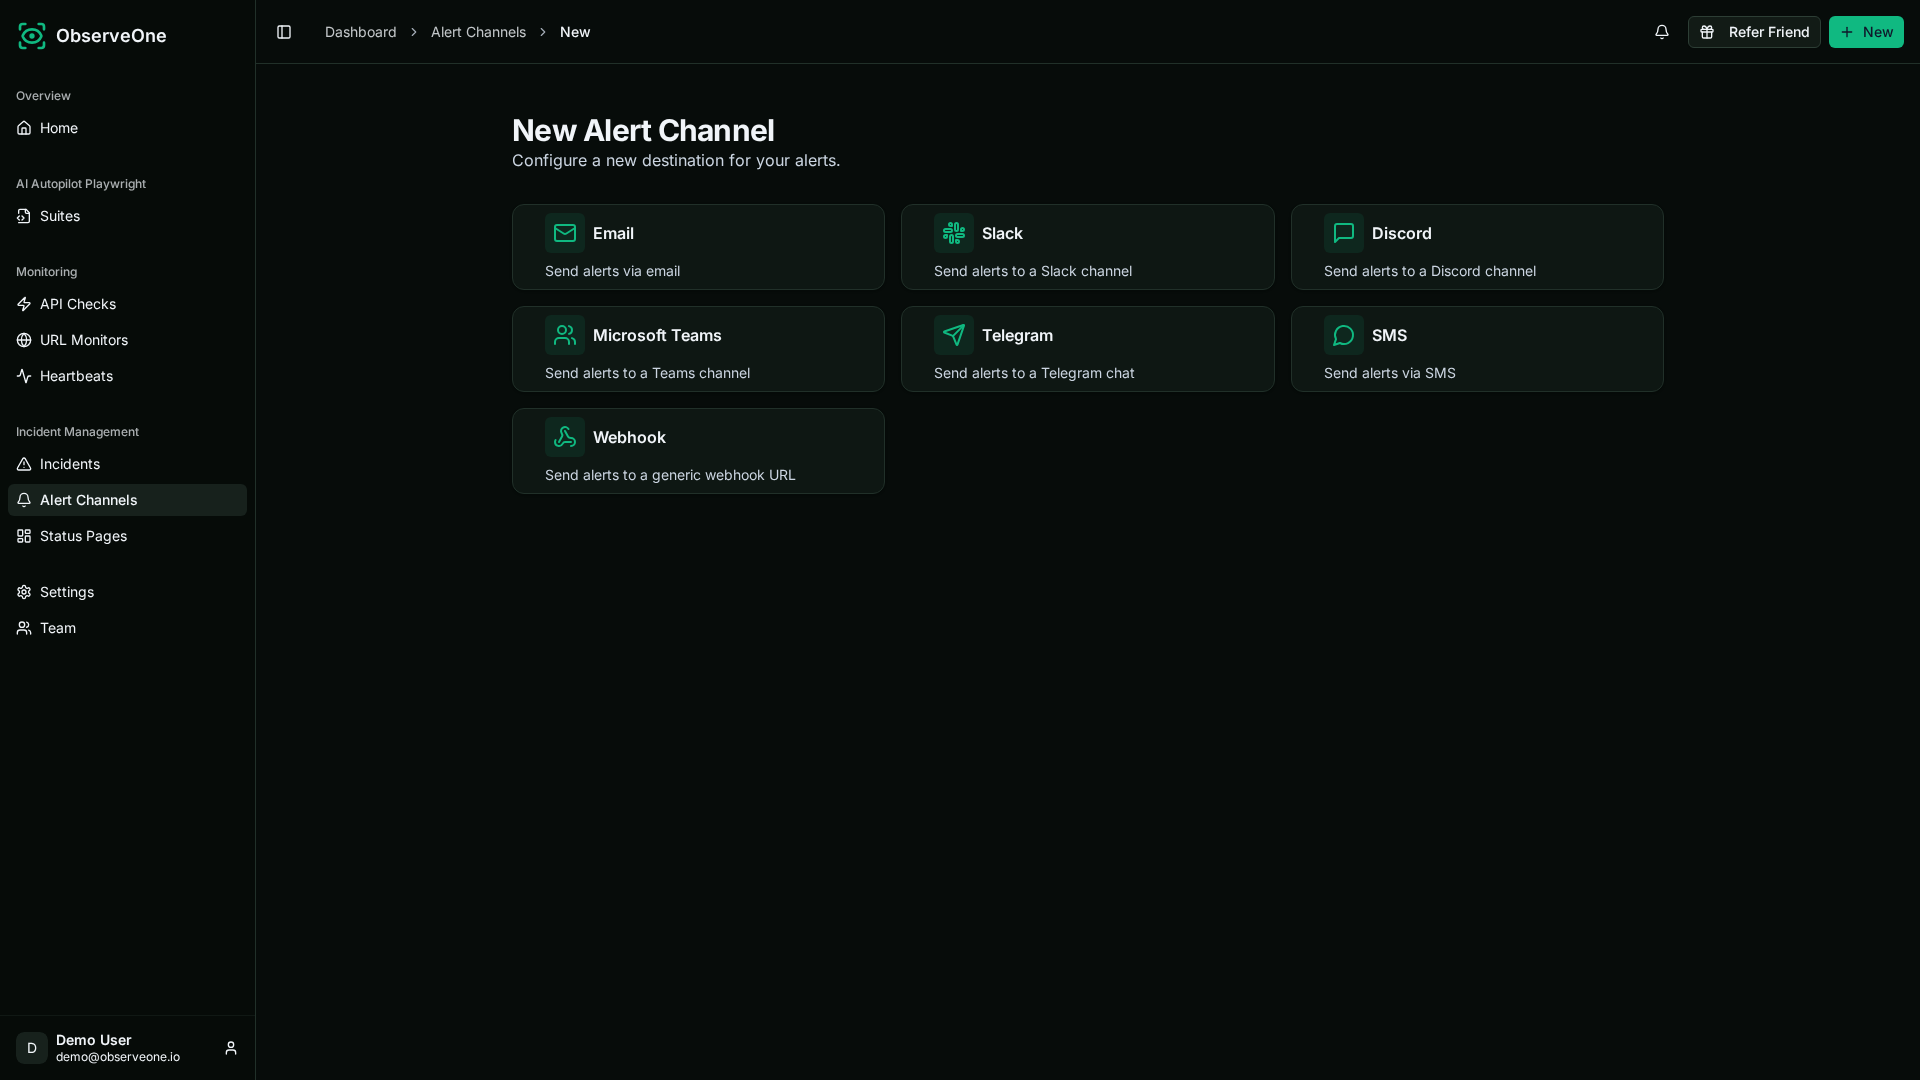Go to Team page

[127, 628]
